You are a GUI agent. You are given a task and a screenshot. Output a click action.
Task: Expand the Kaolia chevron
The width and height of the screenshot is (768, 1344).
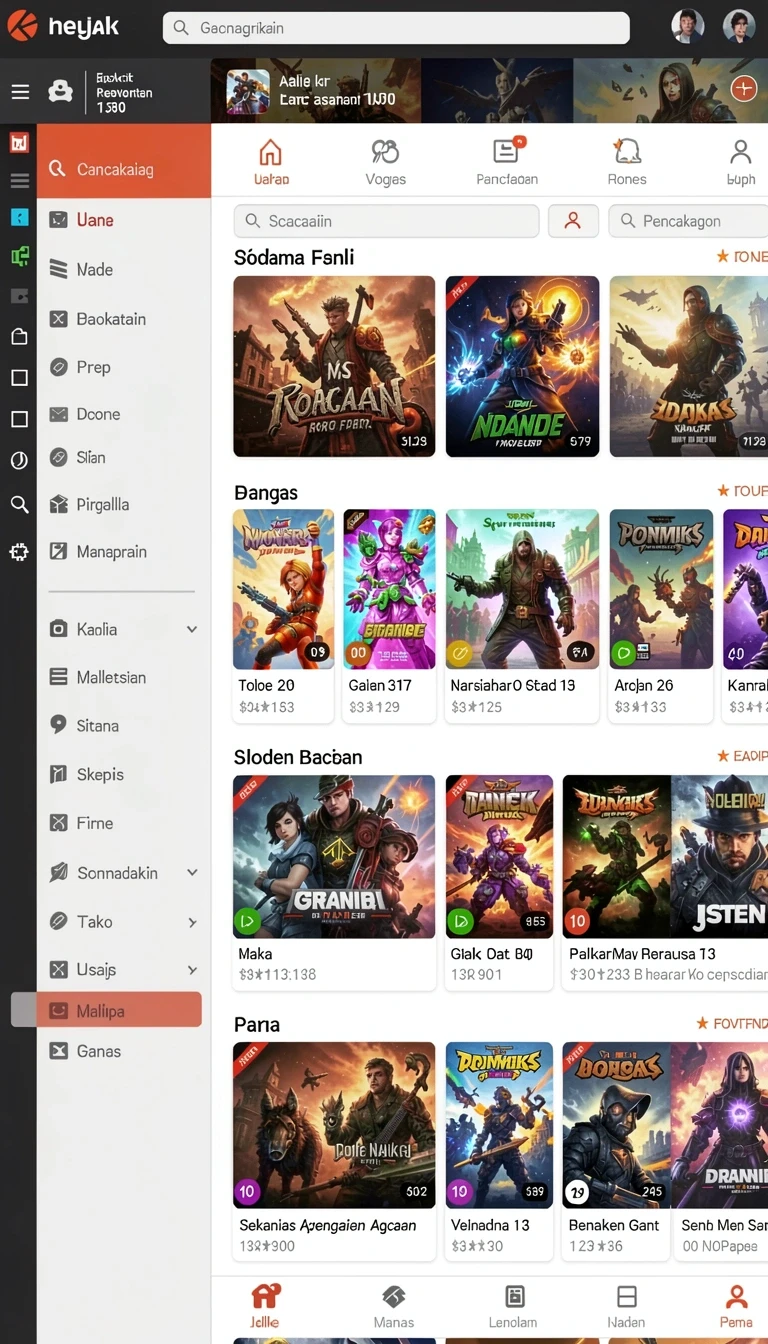[x=192, y=629]
